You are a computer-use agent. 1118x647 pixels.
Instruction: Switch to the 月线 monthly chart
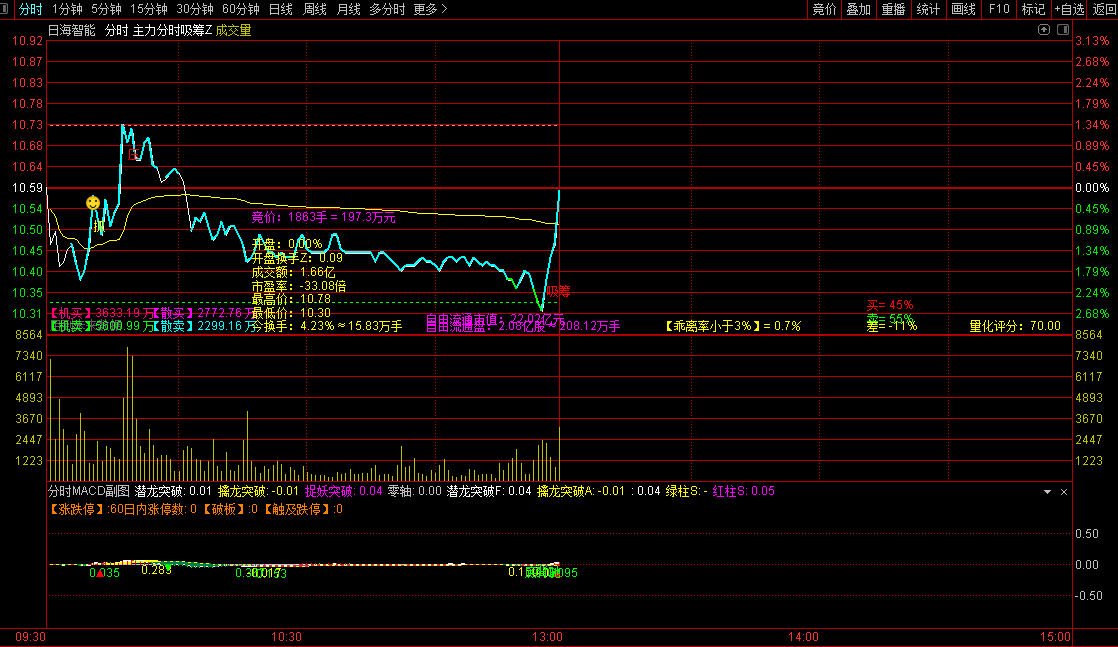tap(348, 9)
